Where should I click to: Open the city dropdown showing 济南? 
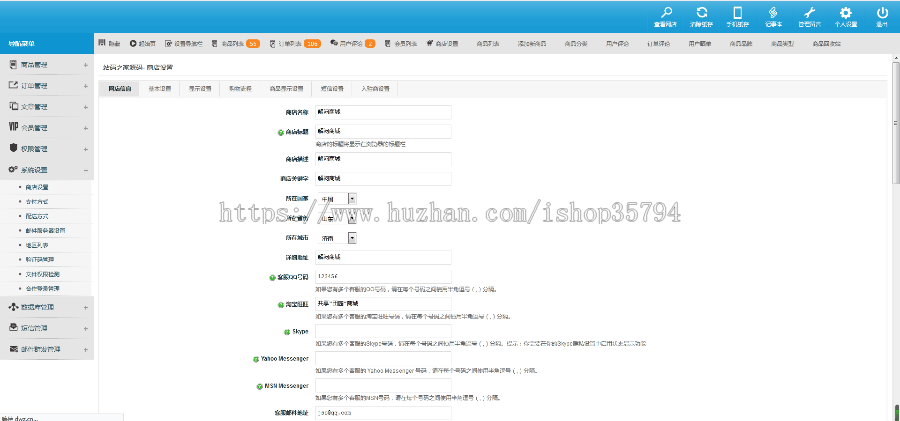[338, 238]
